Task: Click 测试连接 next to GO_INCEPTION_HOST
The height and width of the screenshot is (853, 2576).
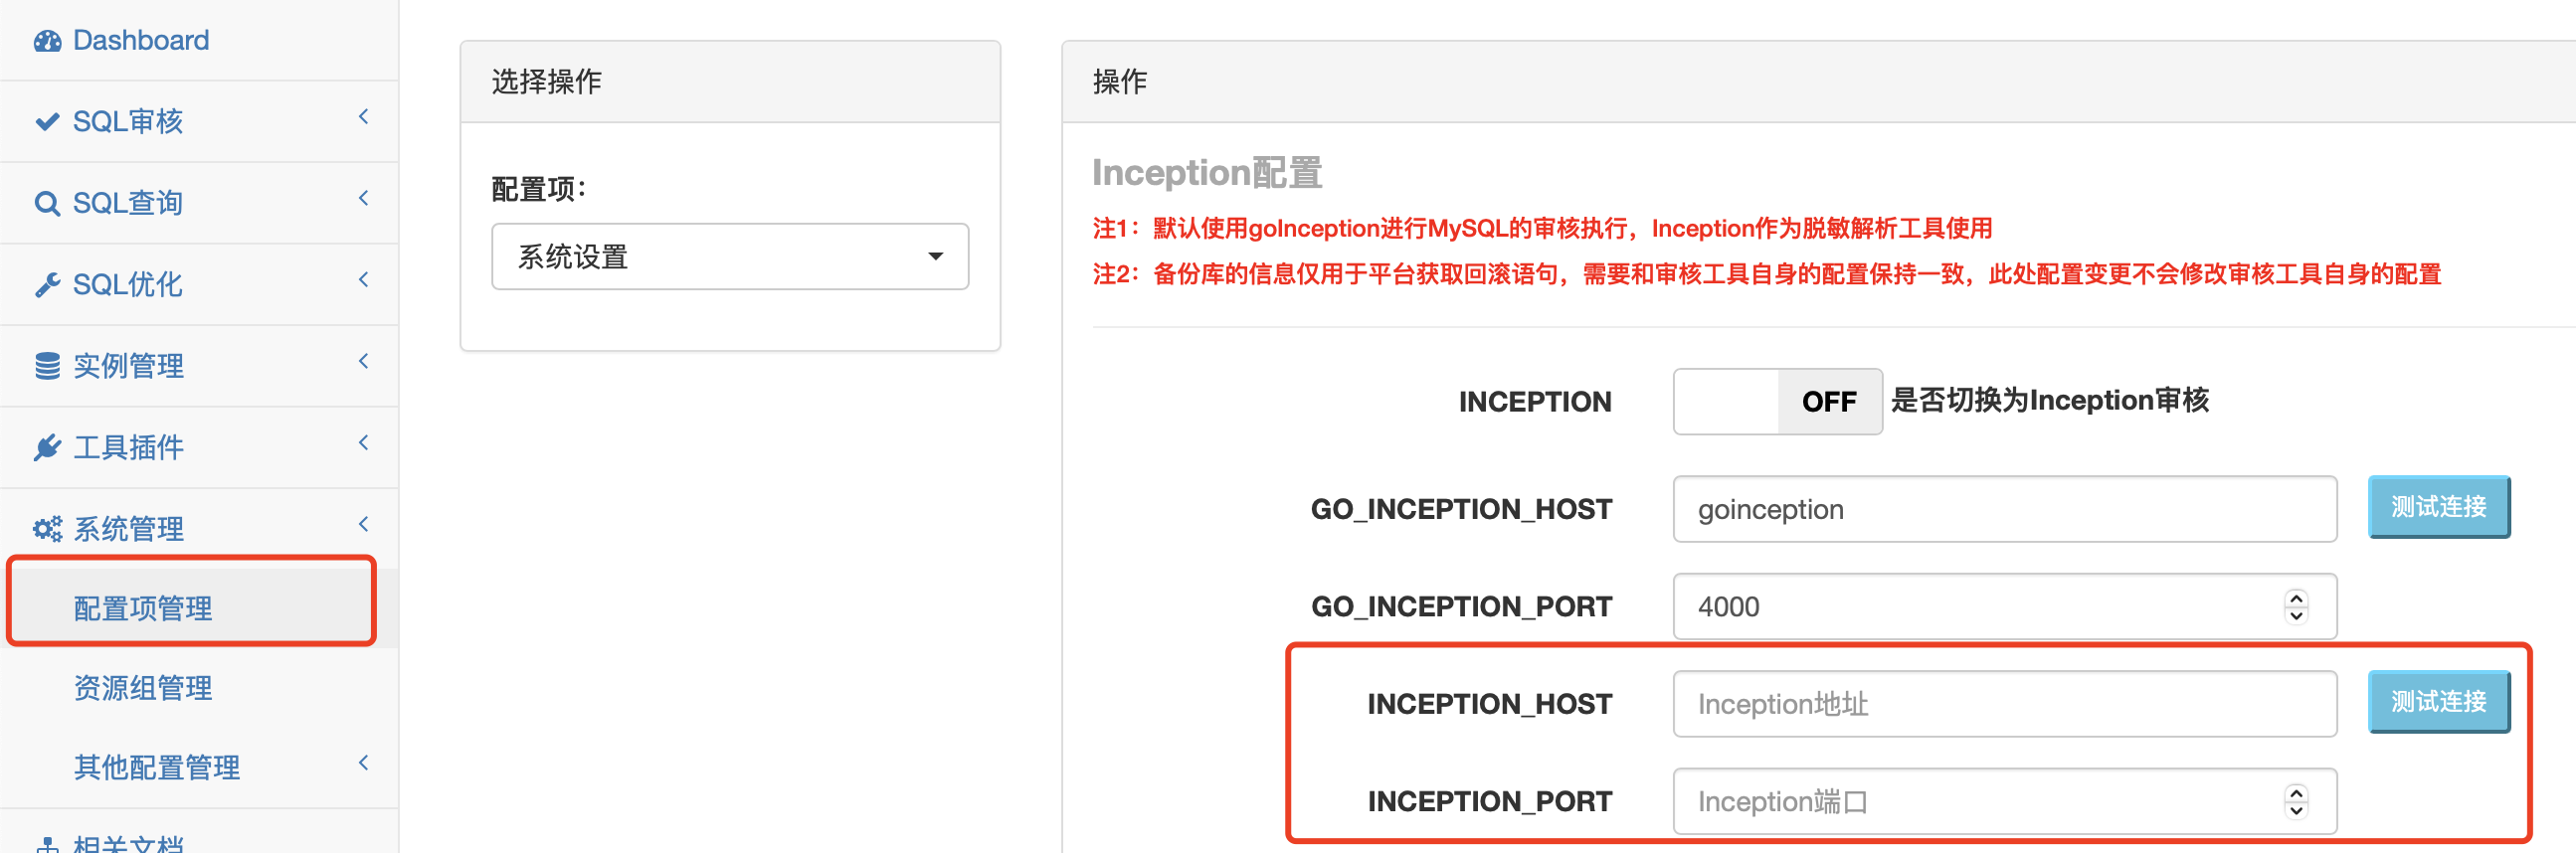Action: 2439,507
